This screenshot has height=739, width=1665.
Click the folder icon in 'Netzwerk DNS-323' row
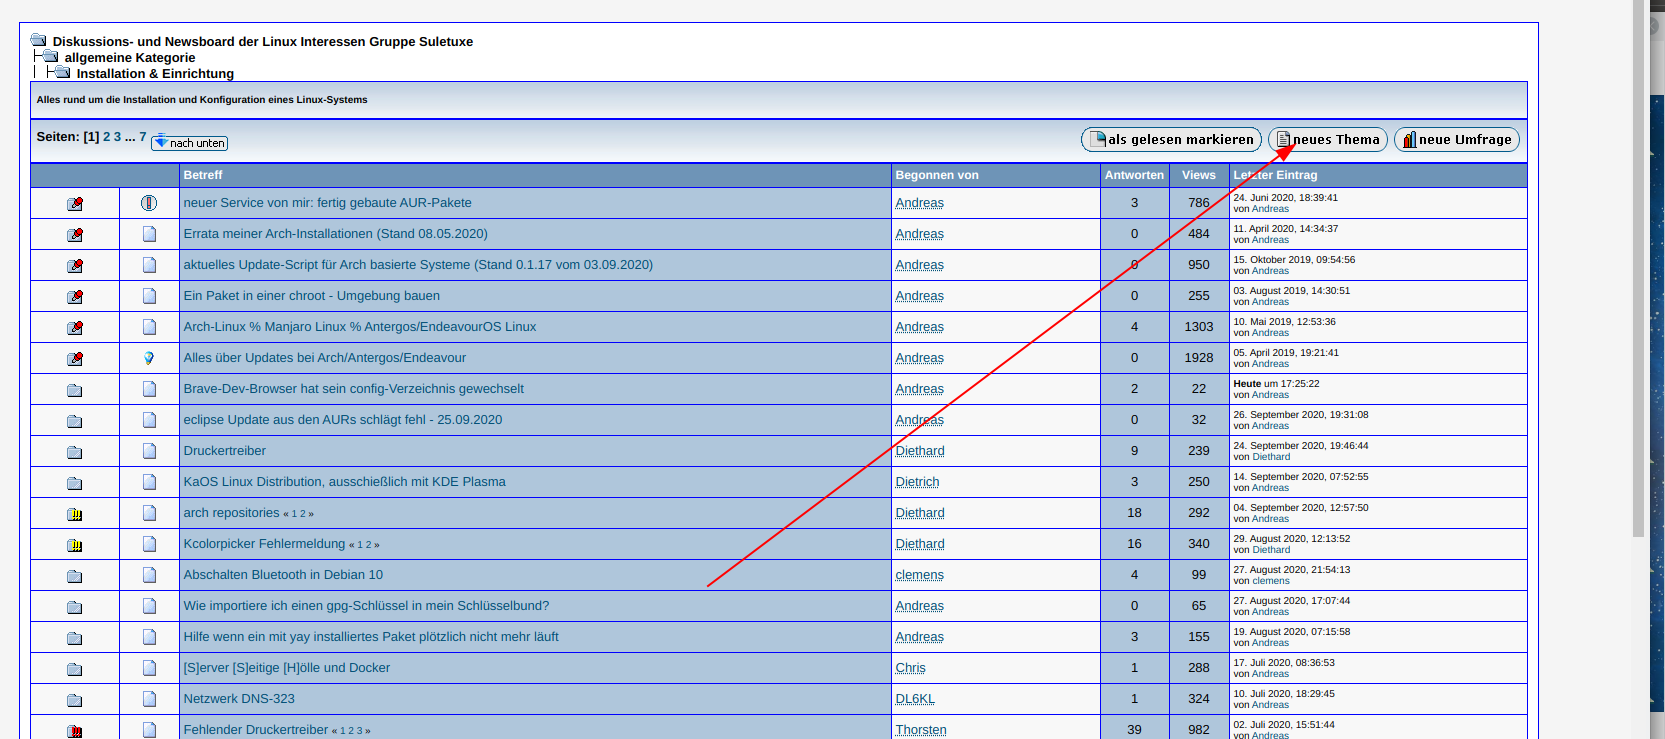coord(75,700)
